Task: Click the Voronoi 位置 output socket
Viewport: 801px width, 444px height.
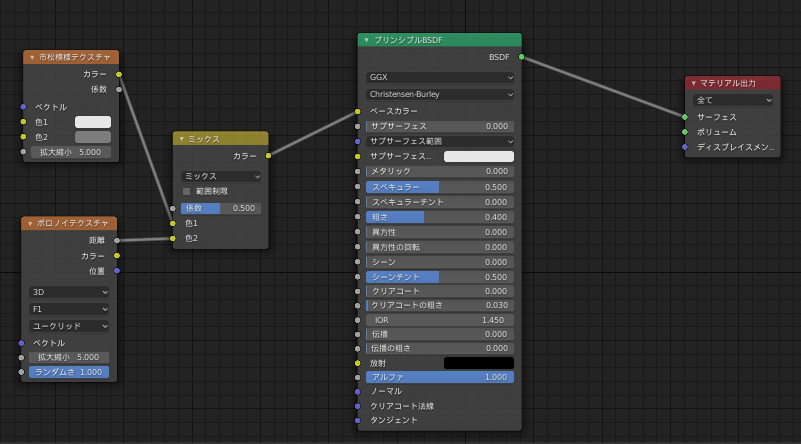Action: click(117, 271)
